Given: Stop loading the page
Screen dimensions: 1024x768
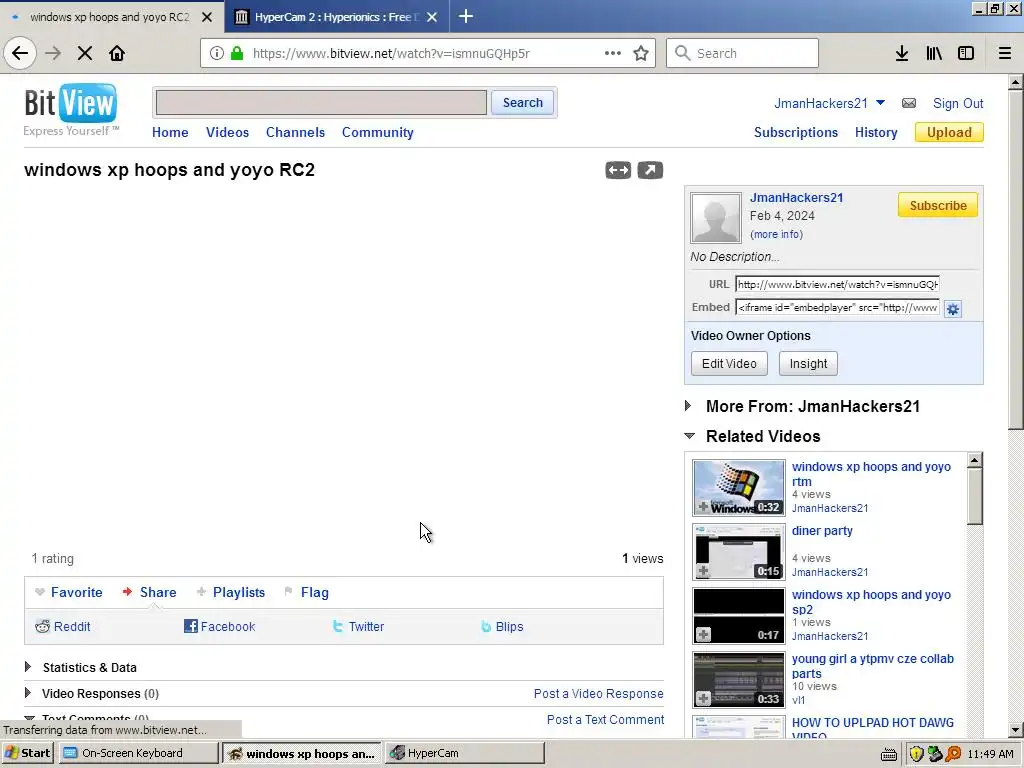Looking at the screenshot, I should tap(85, 53).
